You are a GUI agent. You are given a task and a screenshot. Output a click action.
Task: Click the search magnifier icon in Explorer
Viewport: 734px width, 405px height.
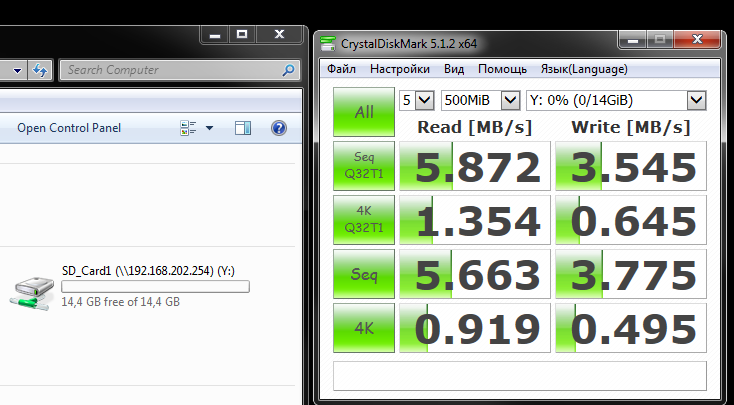click(289, 70)
